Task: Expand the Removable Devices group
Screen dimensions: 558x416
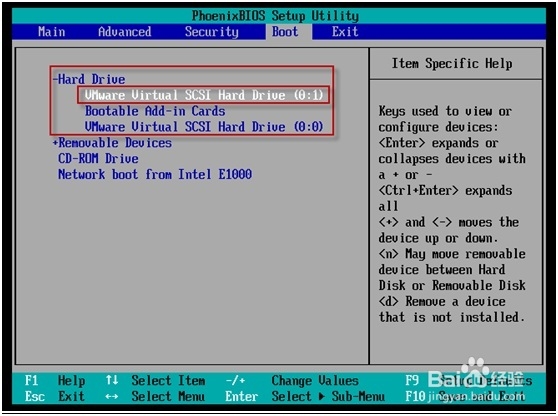Action: click(x=112, y=143)
